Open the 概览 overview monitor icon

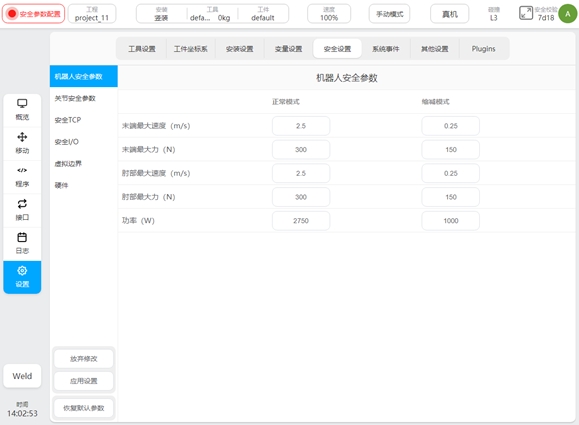pyautogui.click(x=22, y=104)
